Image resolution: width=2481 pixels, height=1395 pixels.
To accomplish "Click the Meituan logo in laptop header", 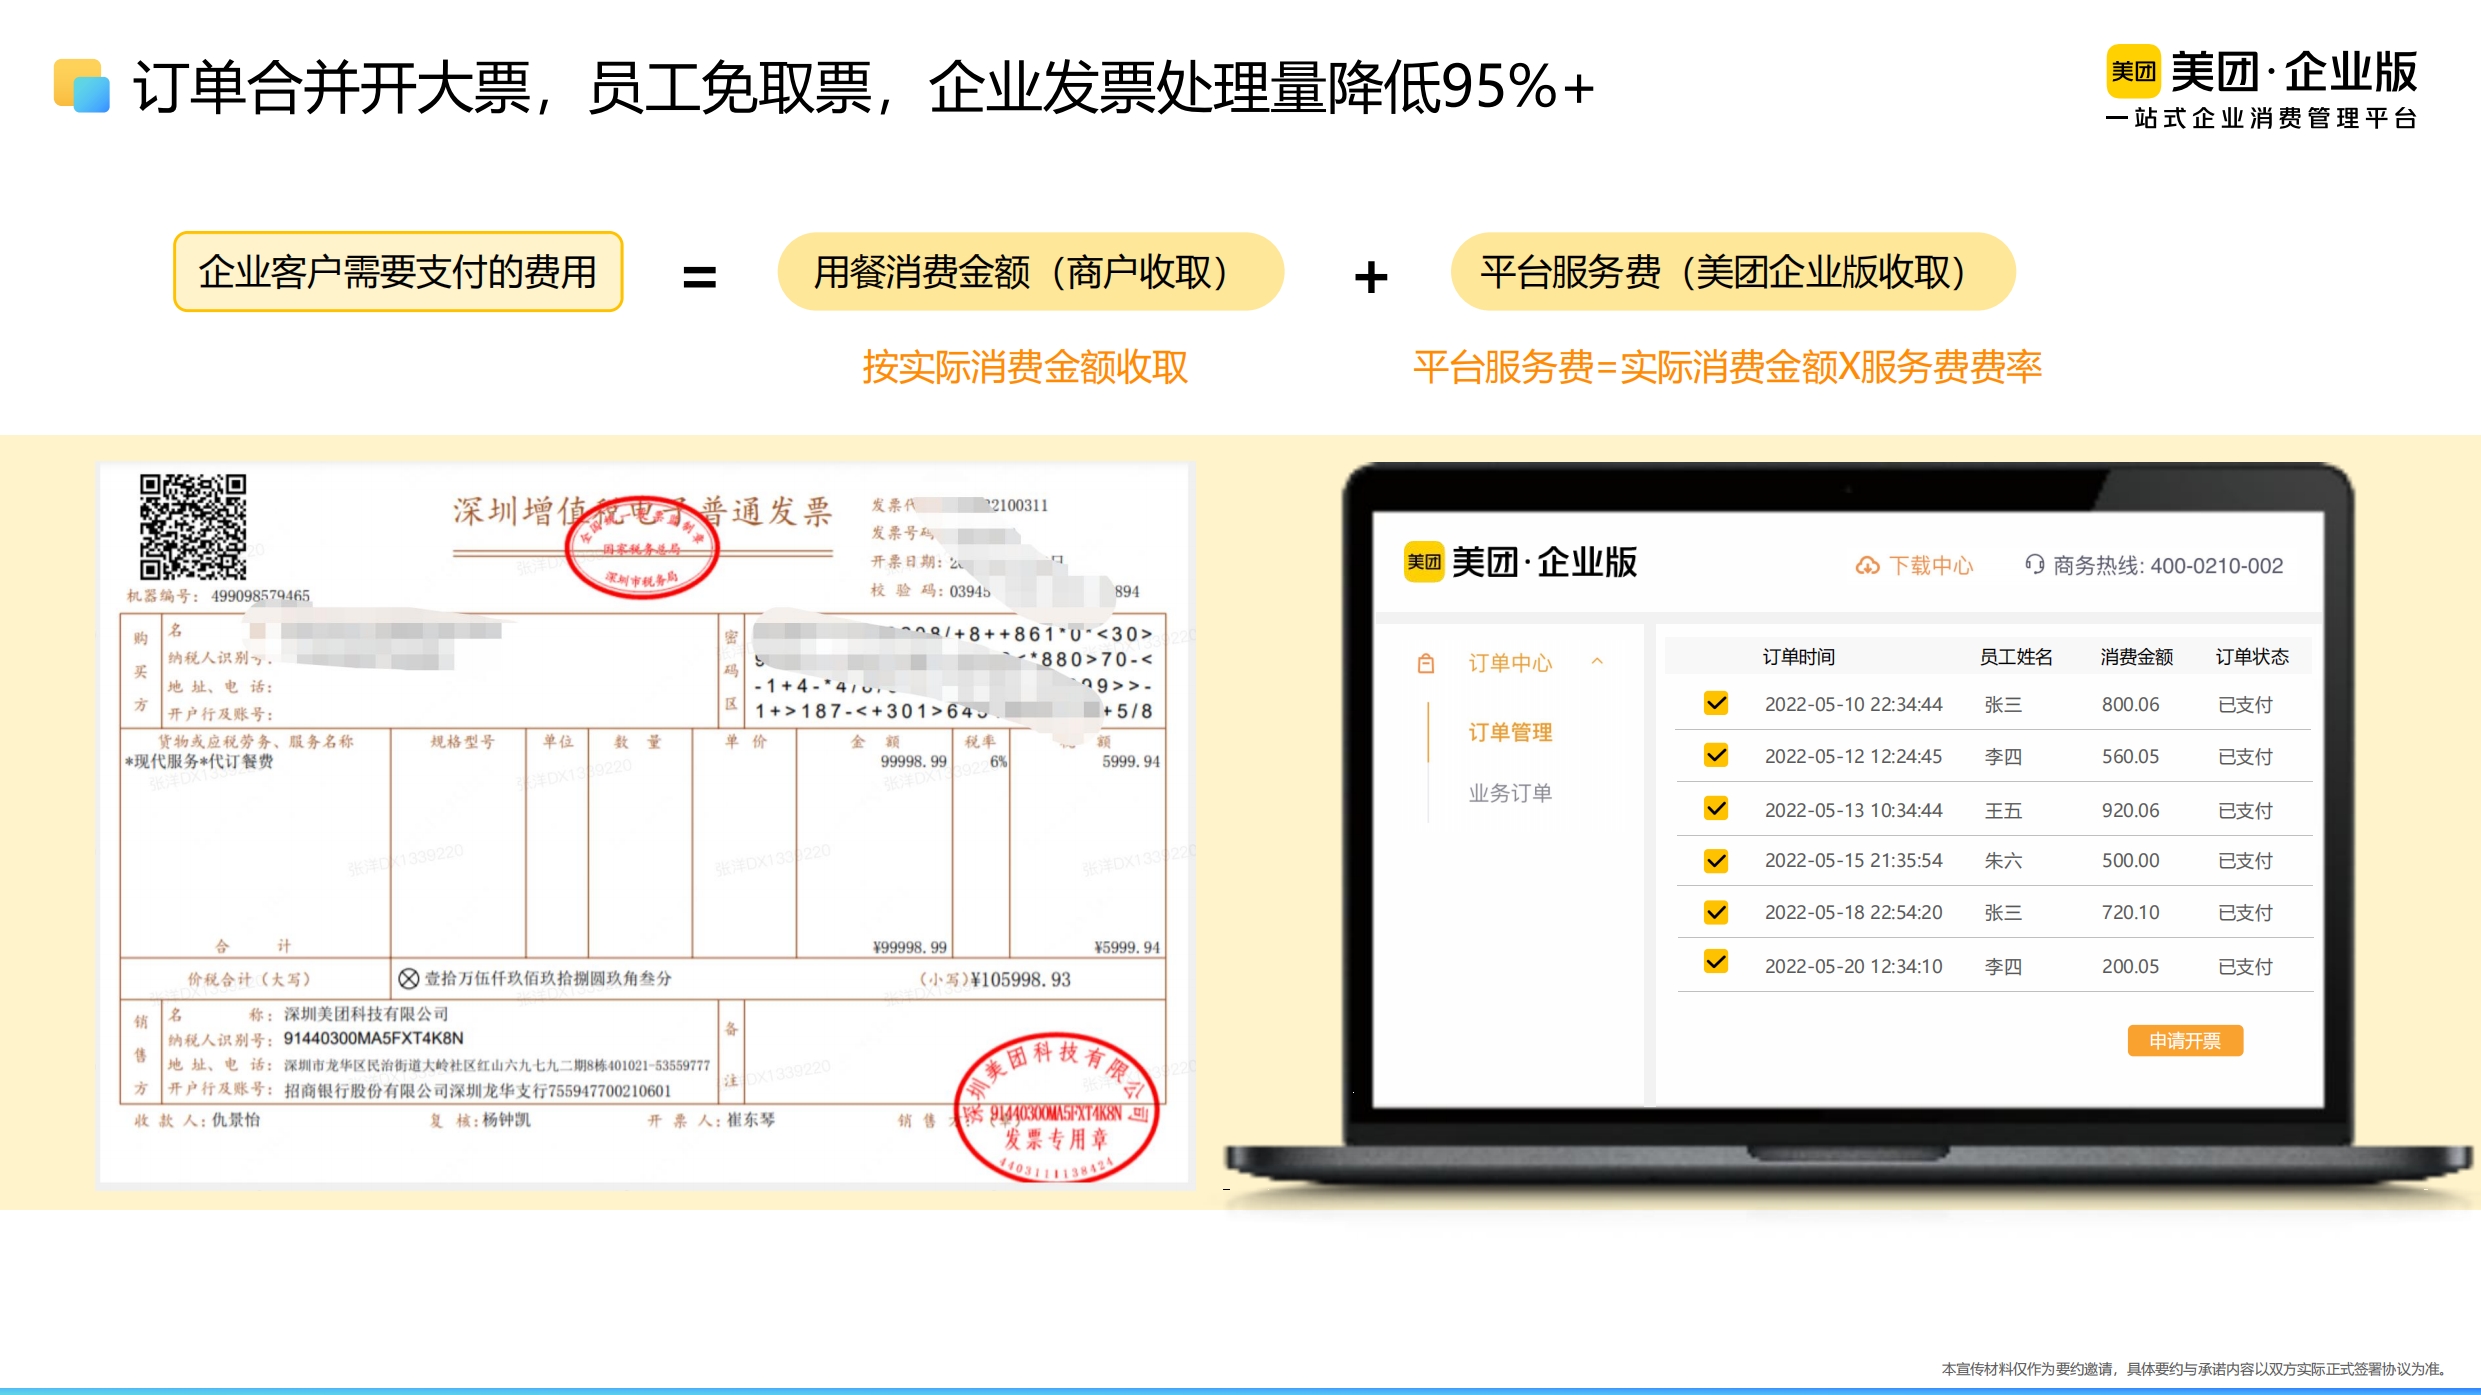I will [x=1520, y=562].
